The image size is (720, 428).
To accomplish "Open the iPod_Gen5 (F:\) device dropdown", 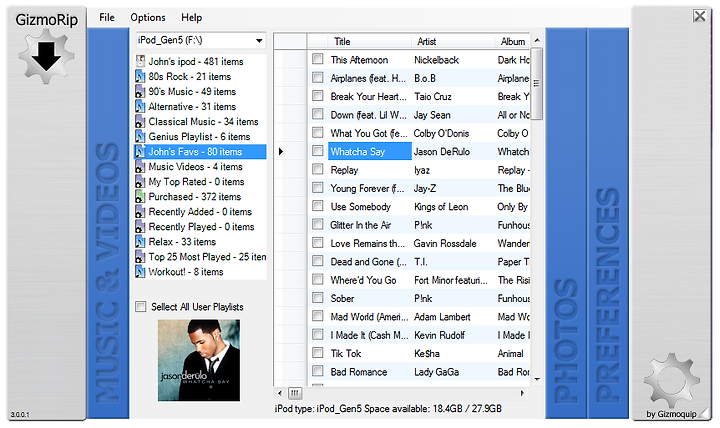I will 259,40.
